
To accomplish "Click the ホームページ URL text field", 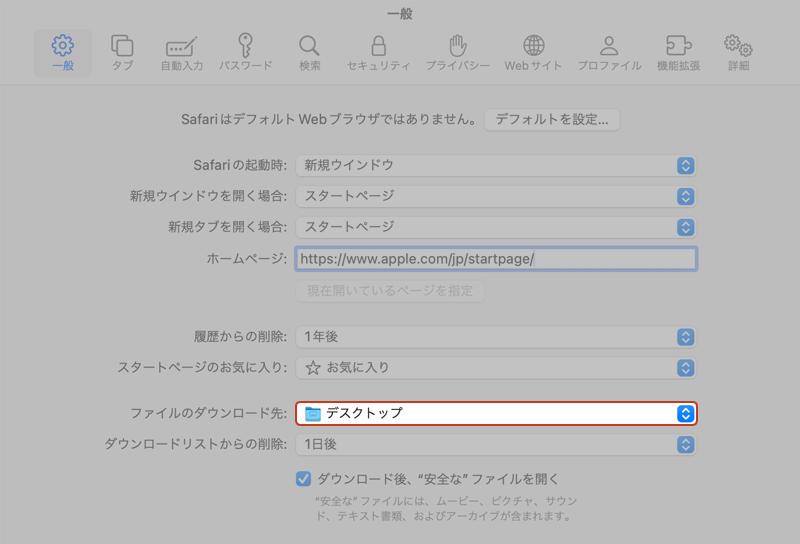I will [x=496, y=259].
